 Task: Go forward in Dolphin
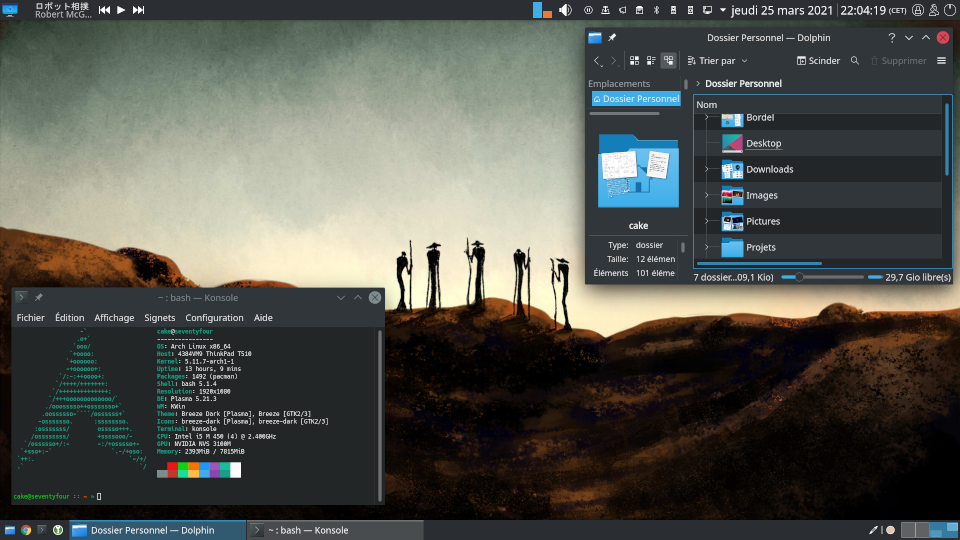tap(613, 61)
